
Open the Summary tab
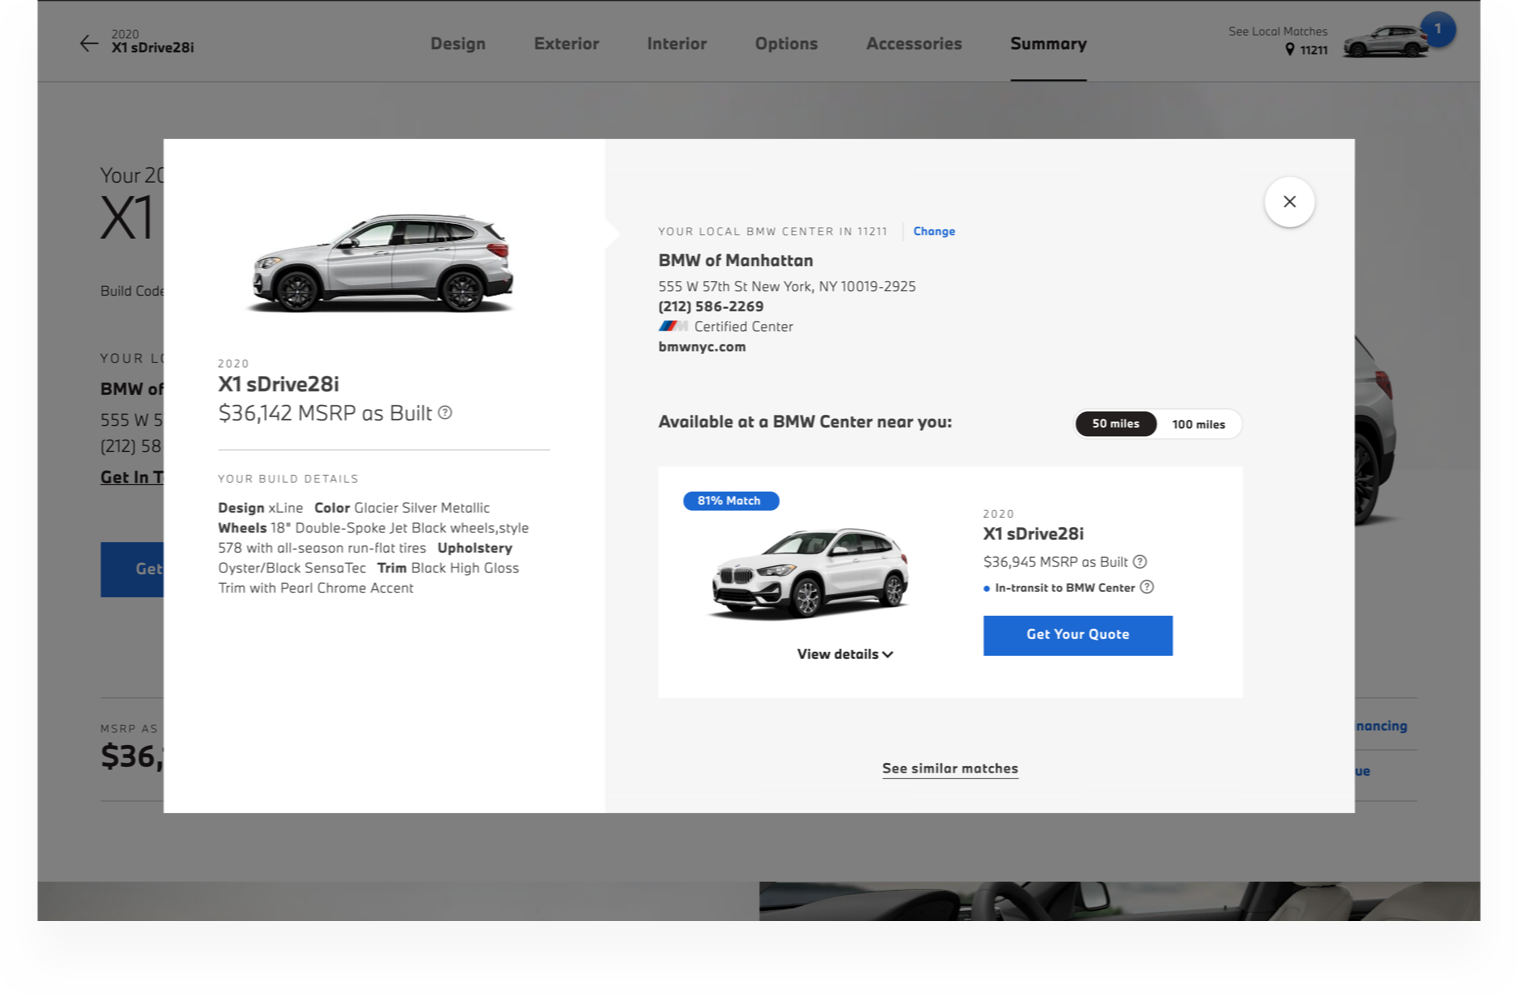(1048, 44)
